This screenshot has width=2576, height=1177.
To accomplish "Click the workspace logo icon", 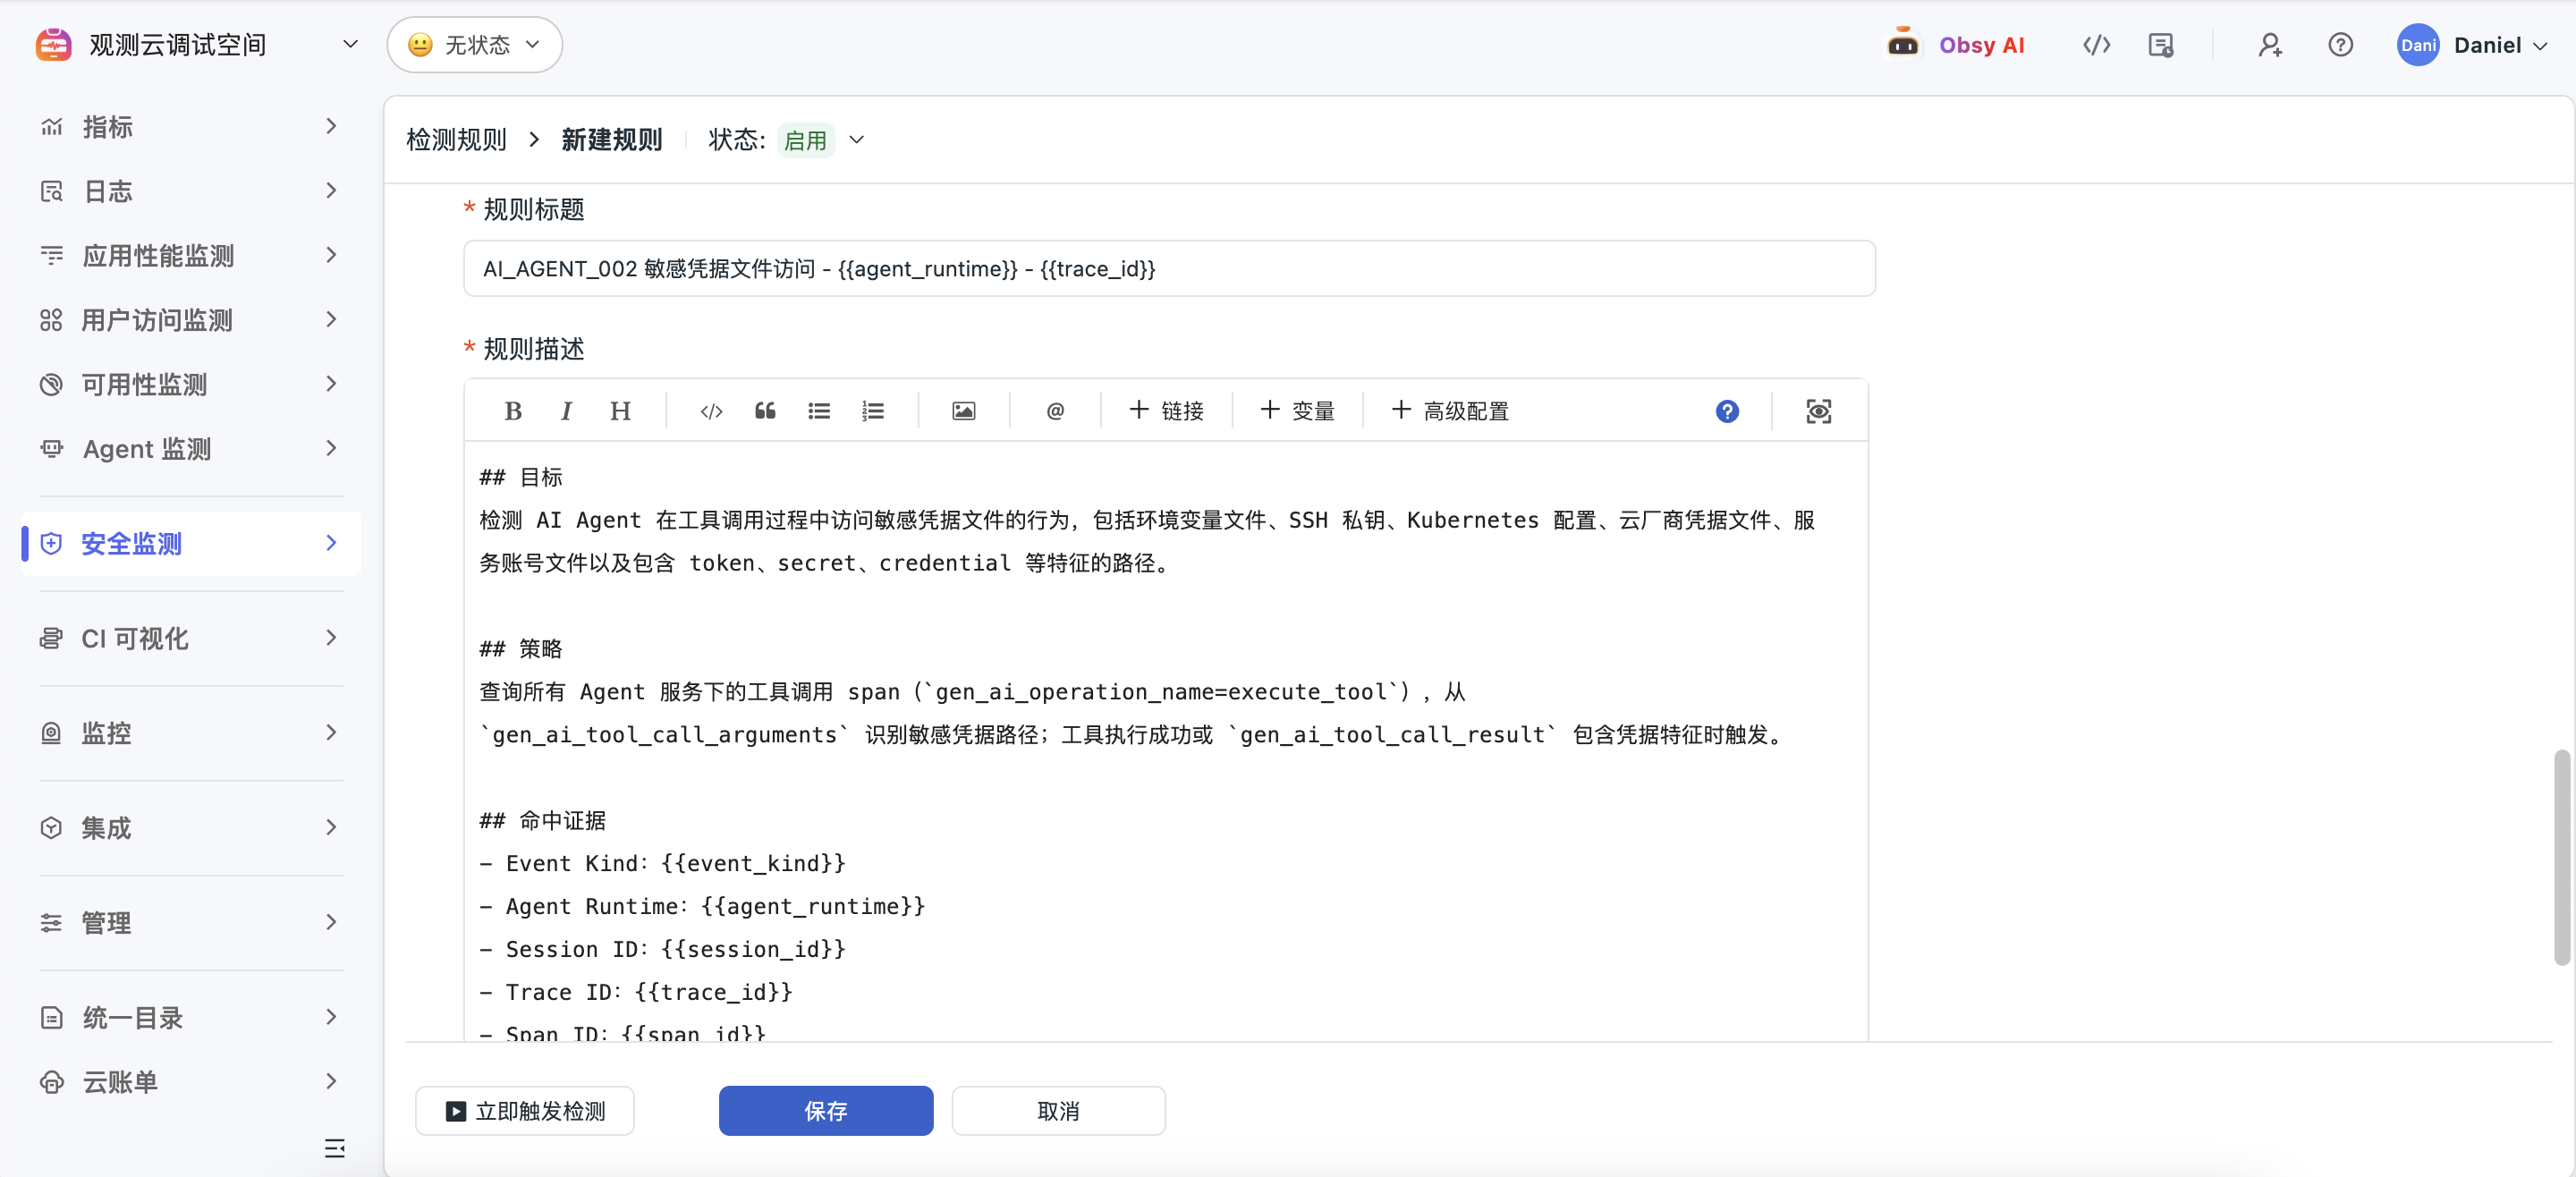I will [53, 45].
